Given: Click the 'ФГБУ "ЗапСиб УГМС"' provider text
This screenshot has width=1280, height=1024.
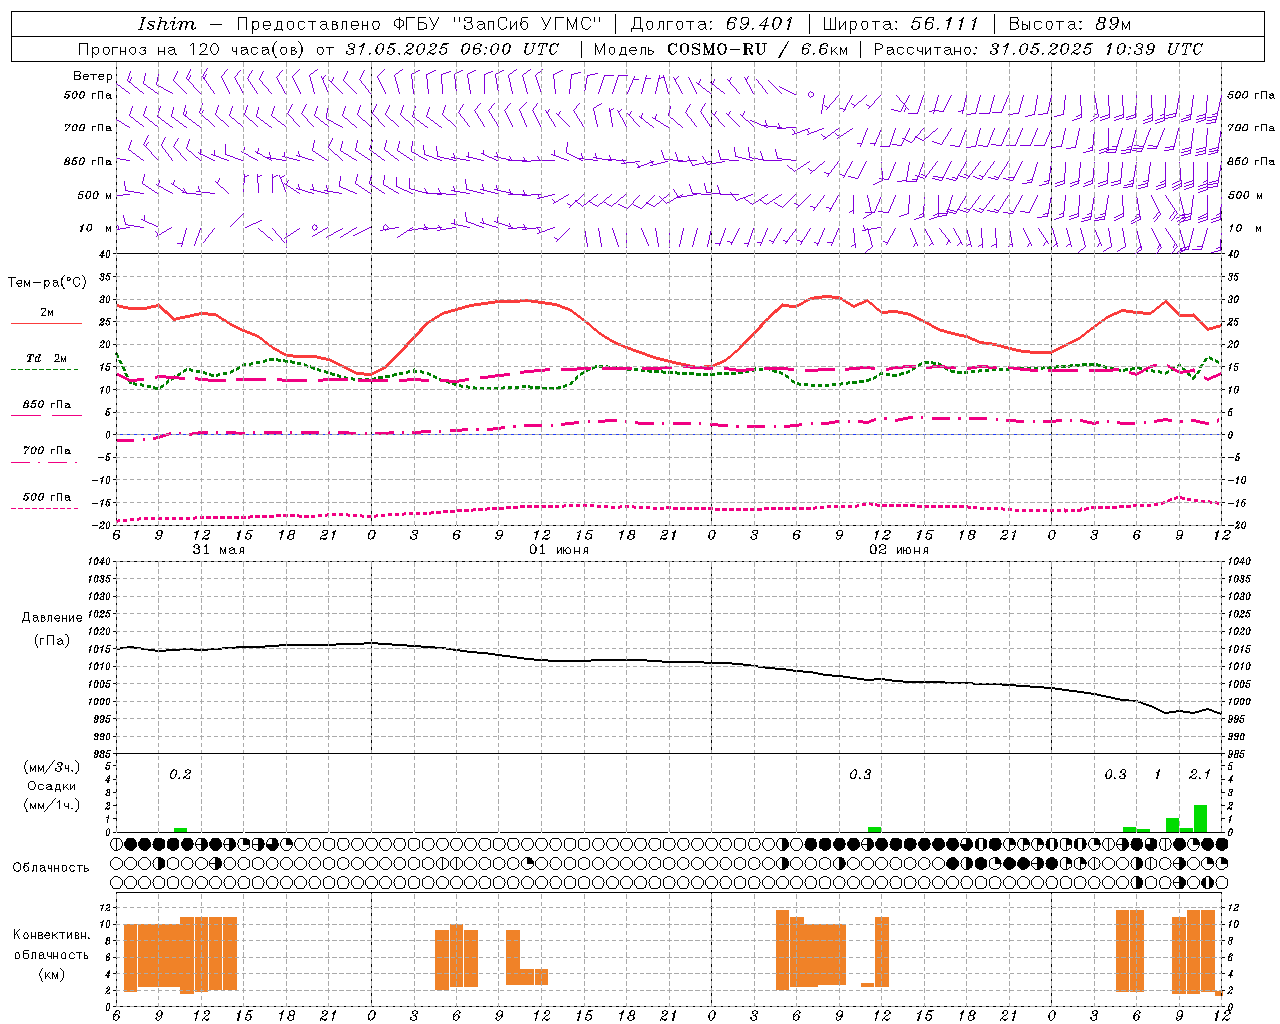Looking at the screenshot, I should (x=496, y=23).
